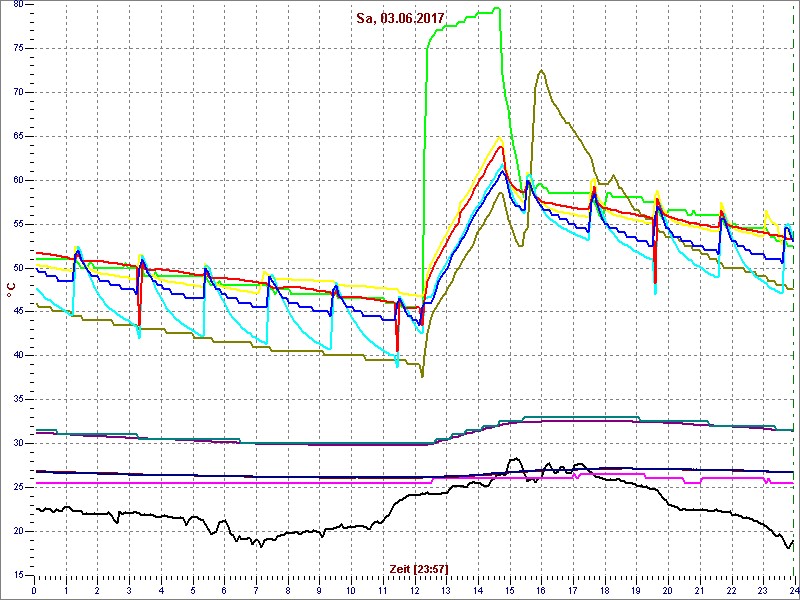Select the 50 tick label on the temperature axis

[20, 268]
